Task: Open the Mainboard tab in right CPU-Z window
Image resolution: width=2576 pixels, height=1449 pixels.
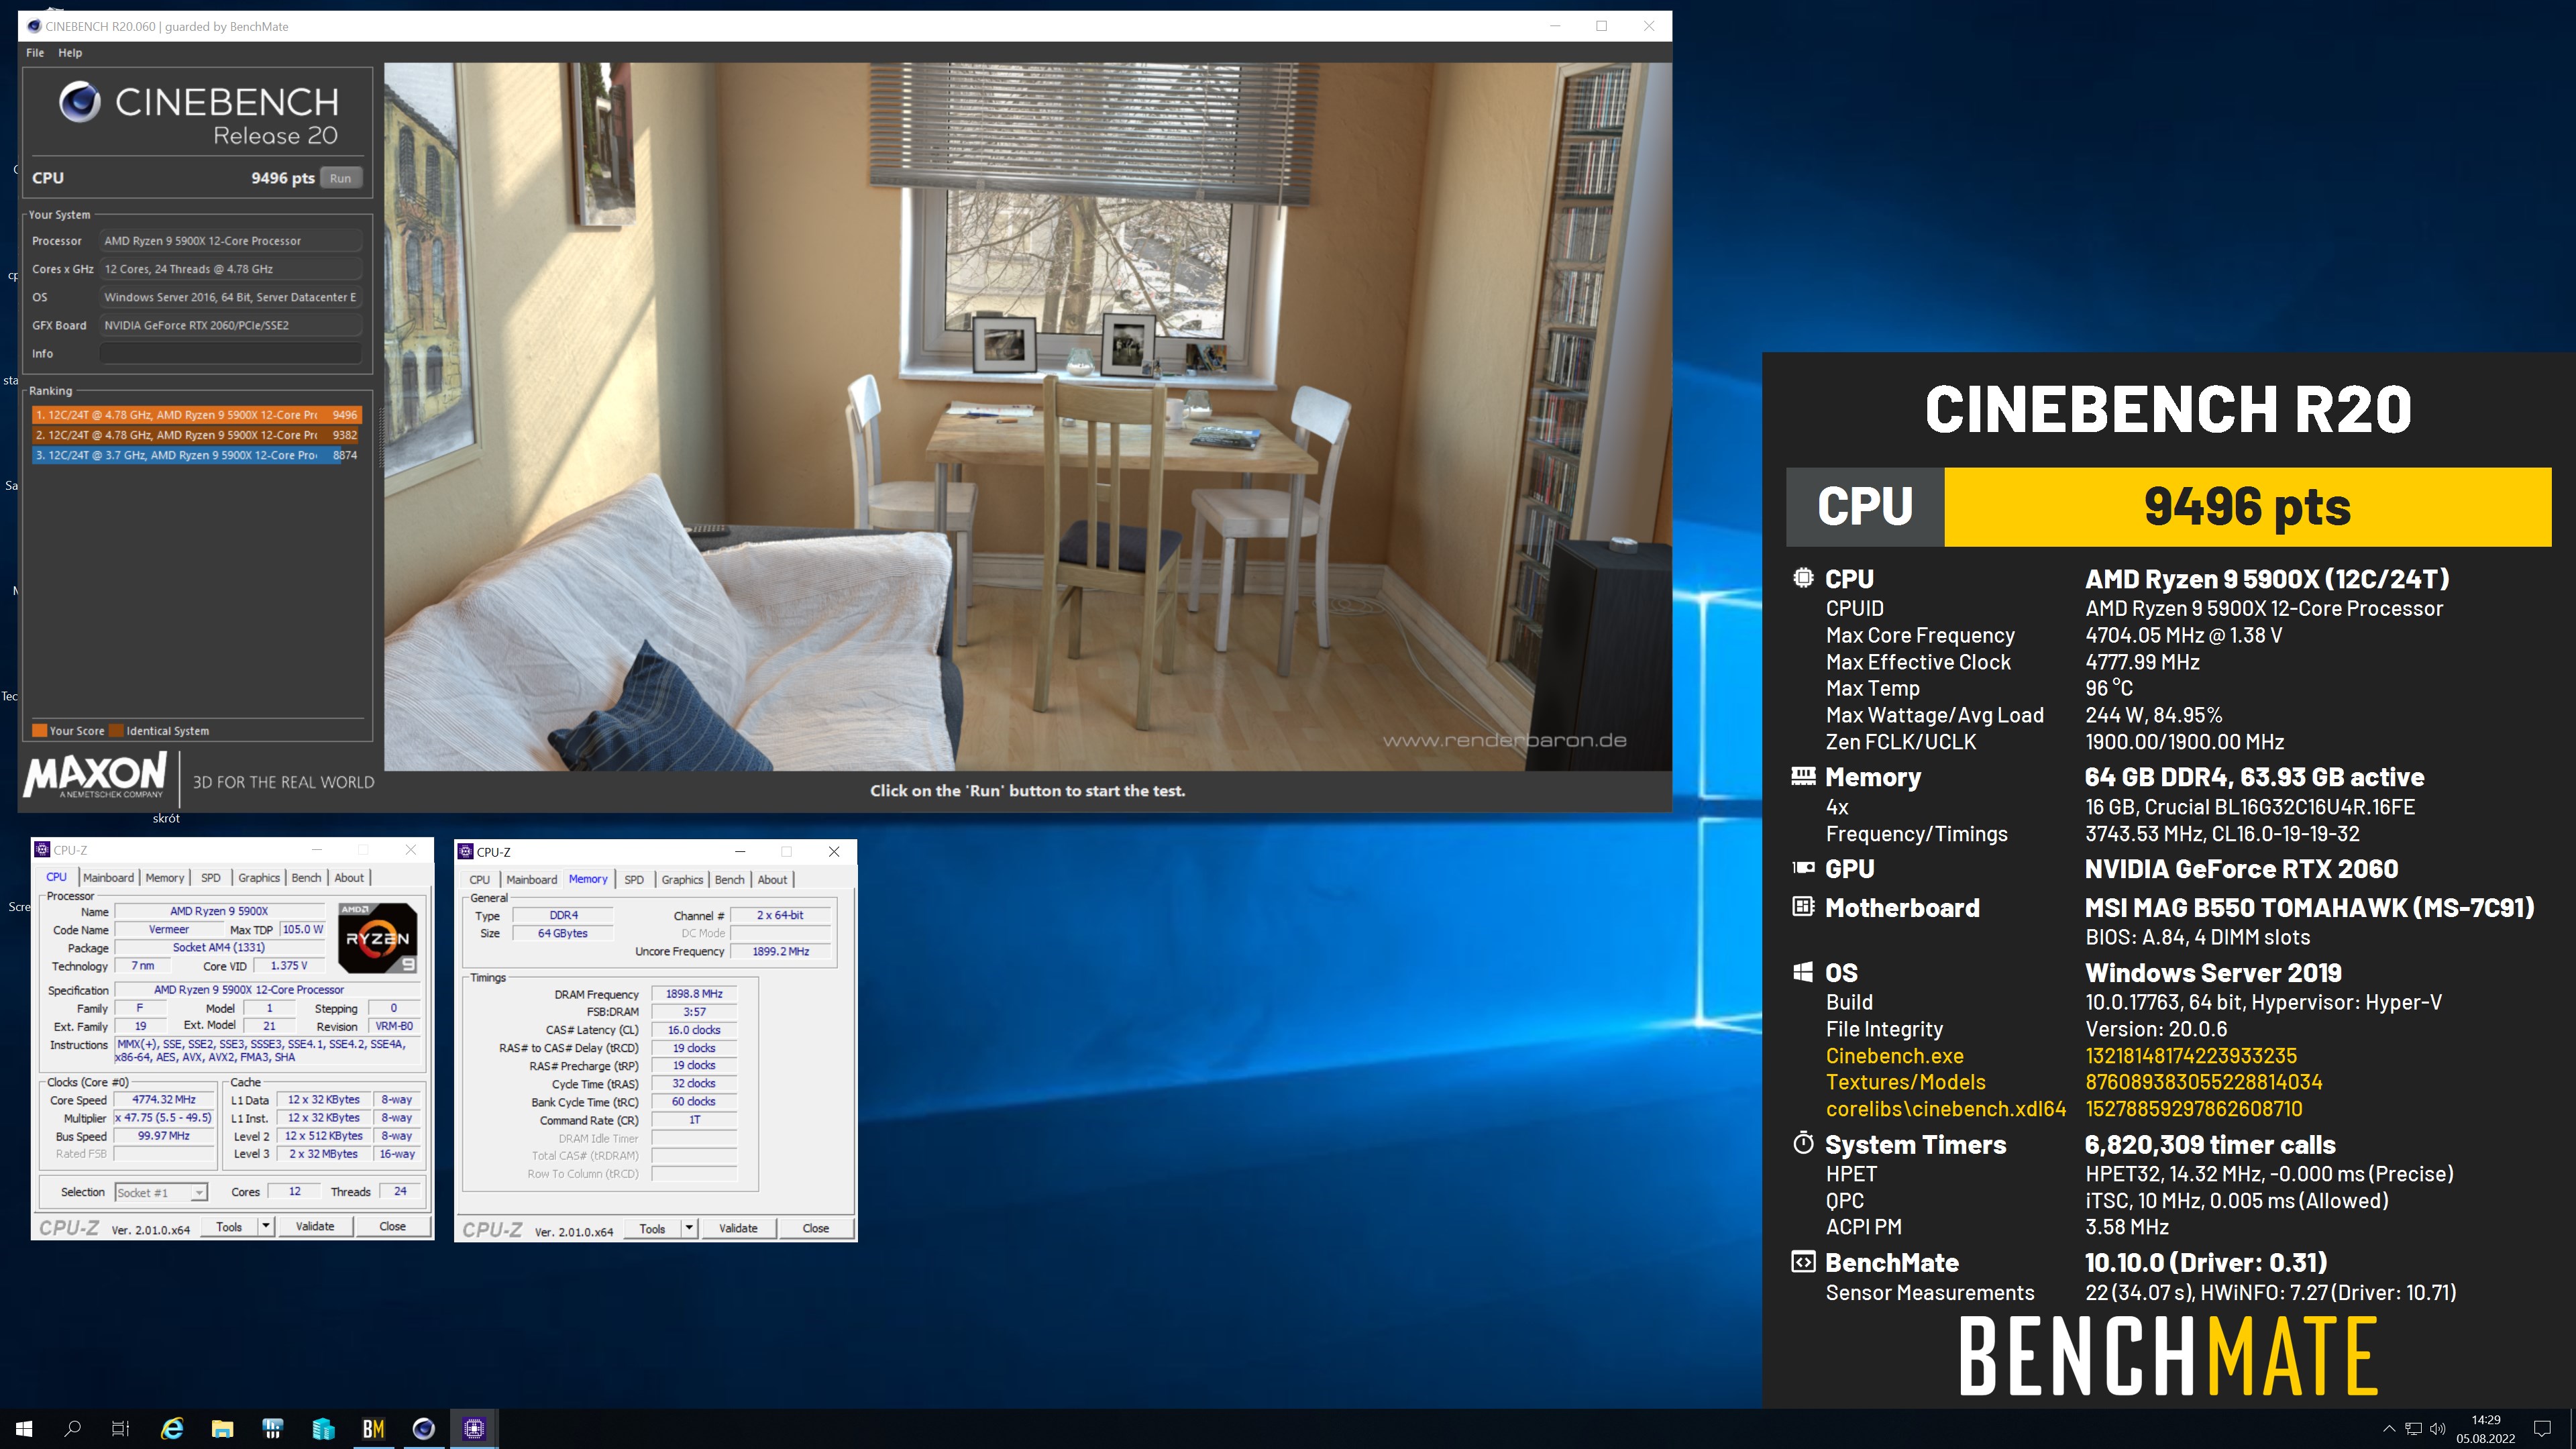Action: tap(531, 879)
